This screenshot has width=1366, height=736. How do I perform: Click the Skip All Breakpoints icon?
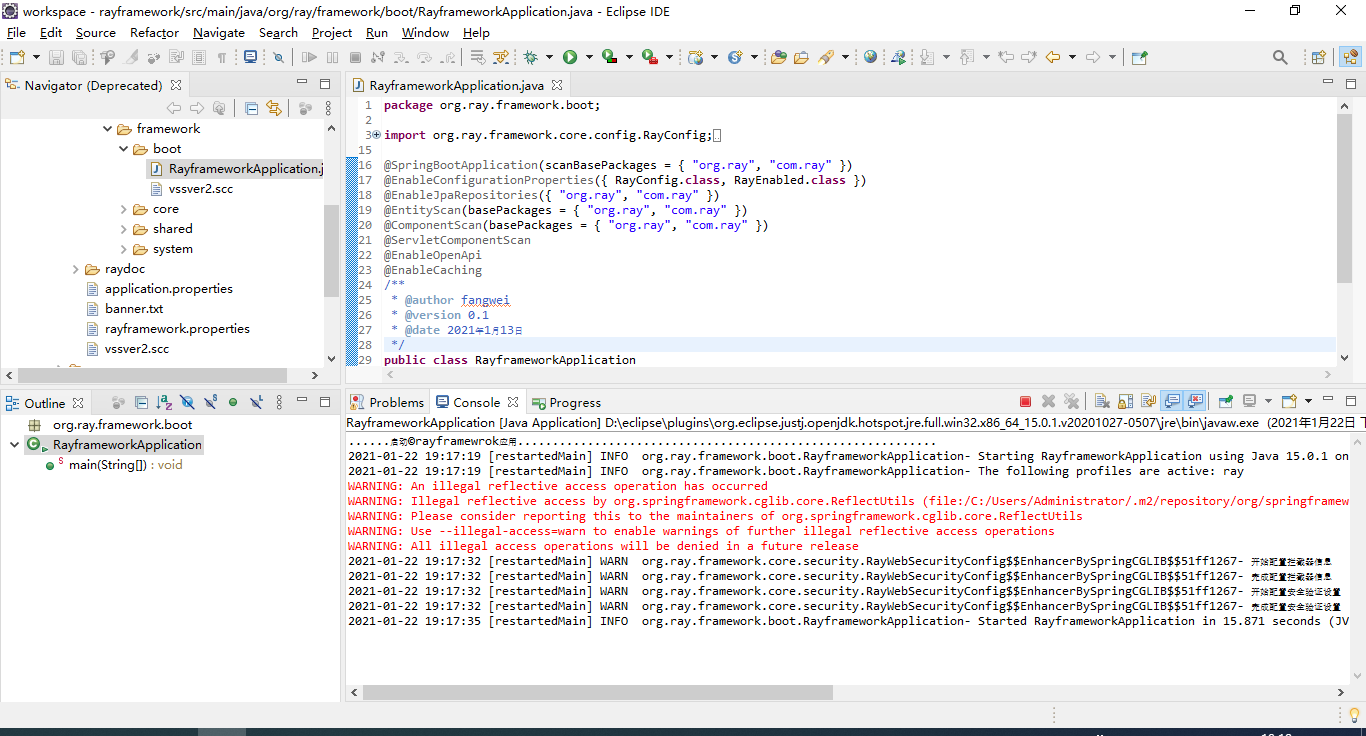point(278,57)
